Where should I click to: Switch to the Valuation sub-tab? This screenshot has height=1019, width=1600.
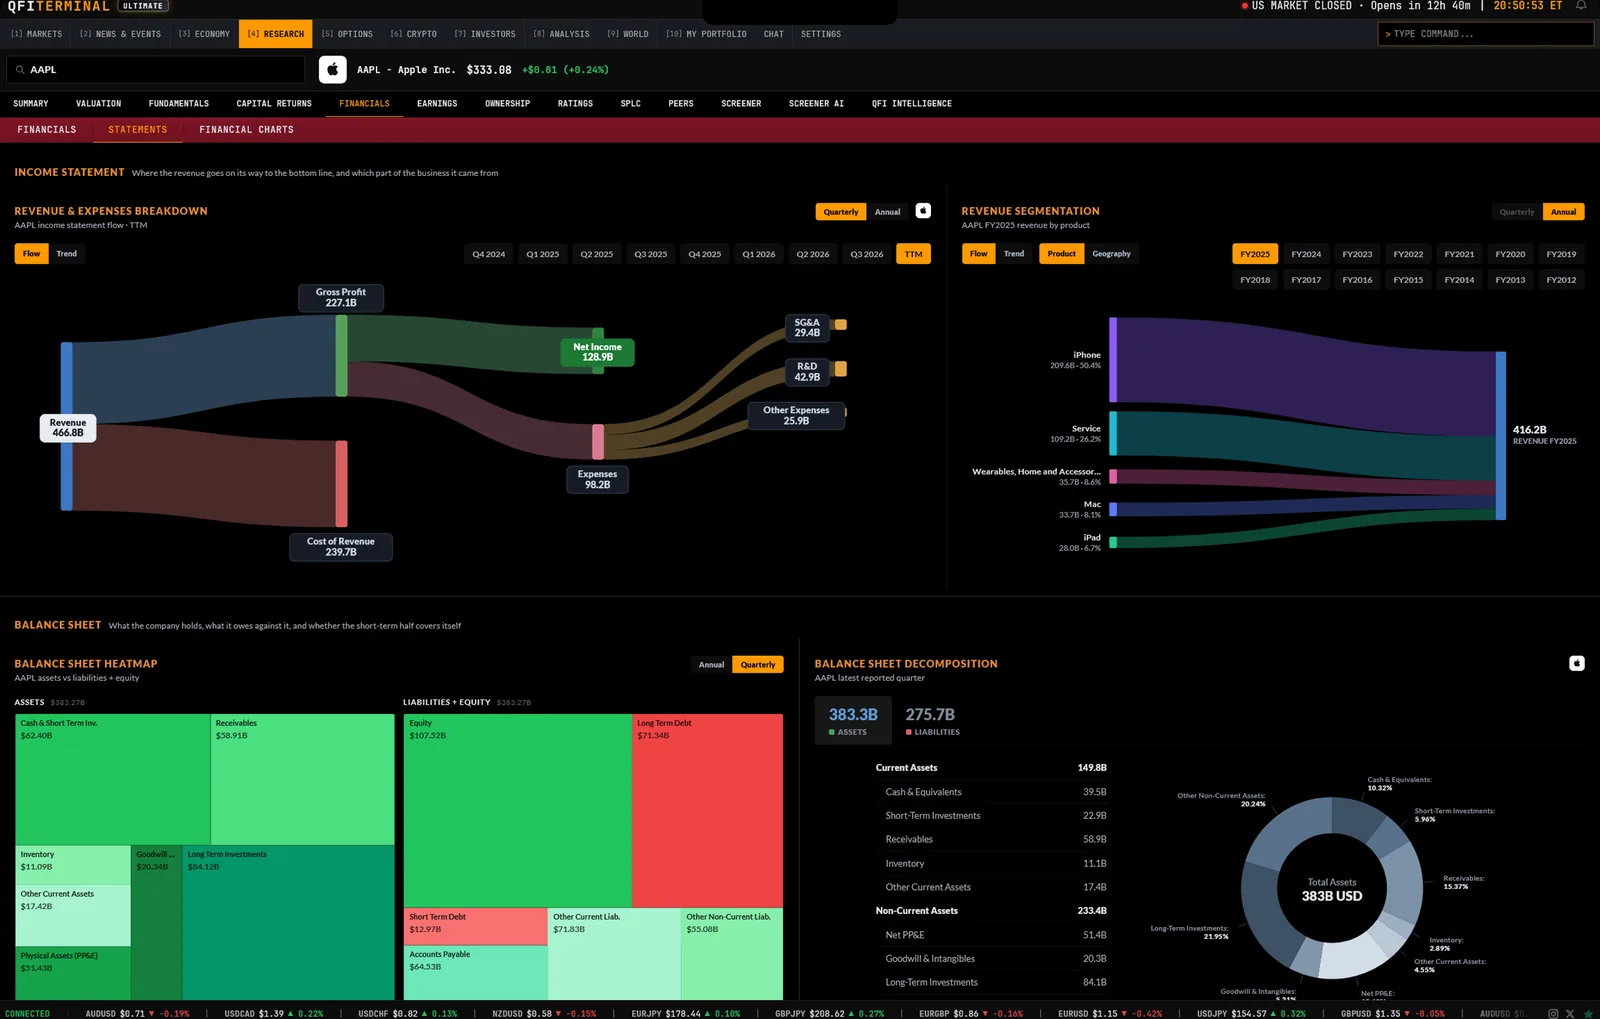[99, 104]
